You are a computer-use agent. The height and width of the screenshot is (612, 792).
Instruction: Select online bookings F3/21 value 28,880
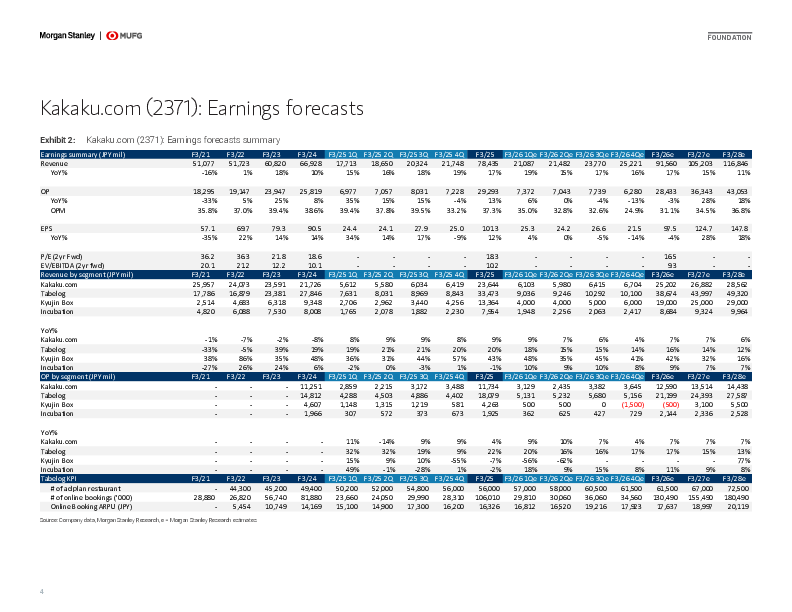pos(204,497)
